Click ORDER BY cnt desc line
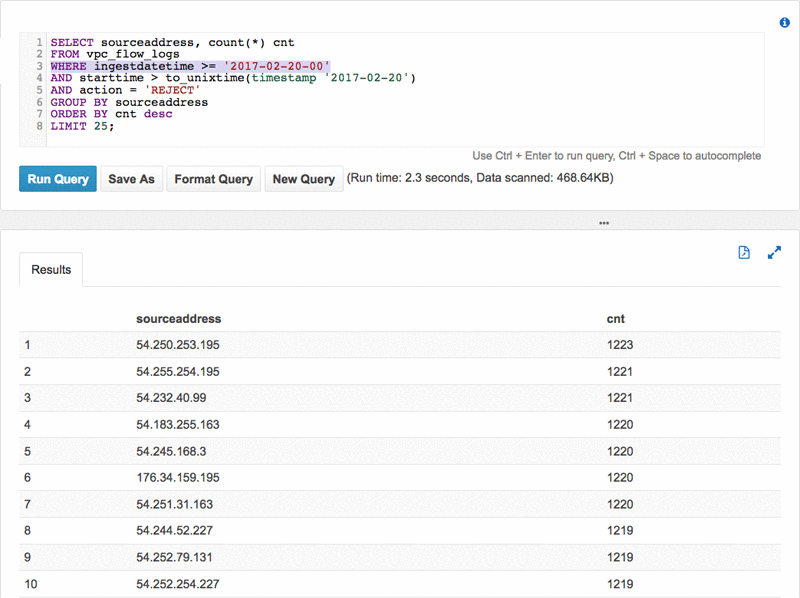This screenshot has width=800, height=598. [111, 114]
